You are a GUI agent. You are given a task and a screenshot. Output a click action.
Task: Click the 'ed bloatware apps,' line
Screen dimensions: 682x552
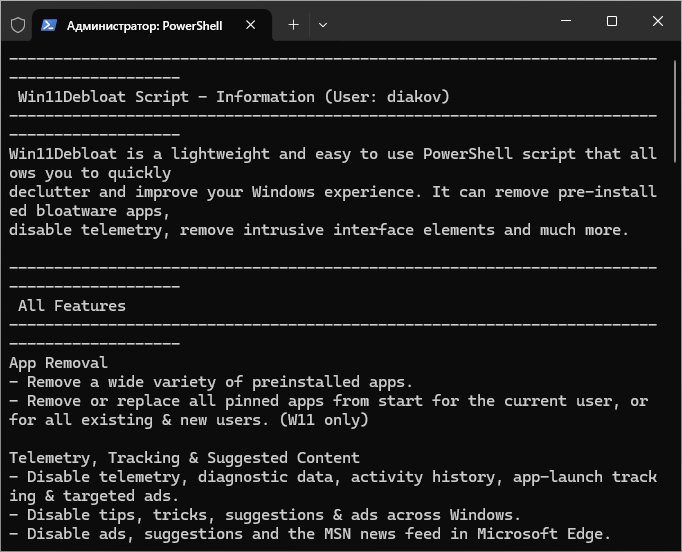(x=89, y=211)
